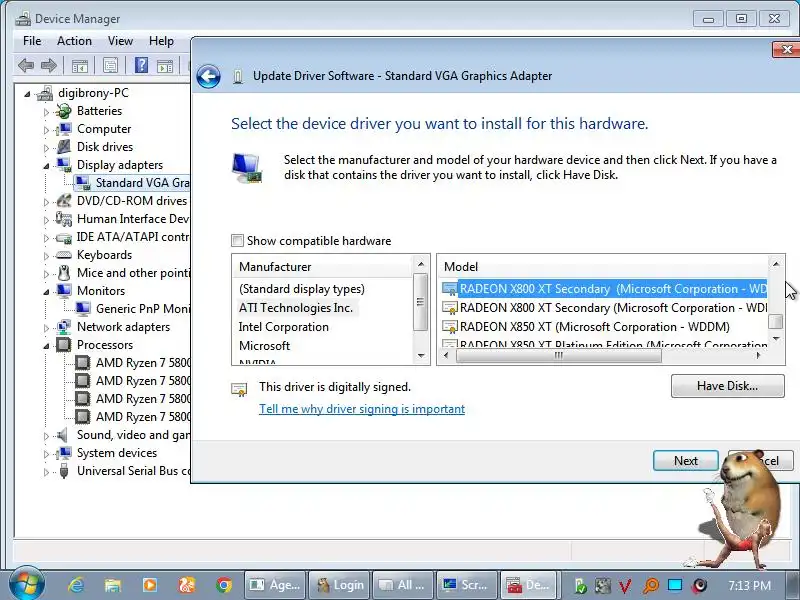Switch to the 'Age...' taskbar window

pyautogui.click(x=276, y=585)
